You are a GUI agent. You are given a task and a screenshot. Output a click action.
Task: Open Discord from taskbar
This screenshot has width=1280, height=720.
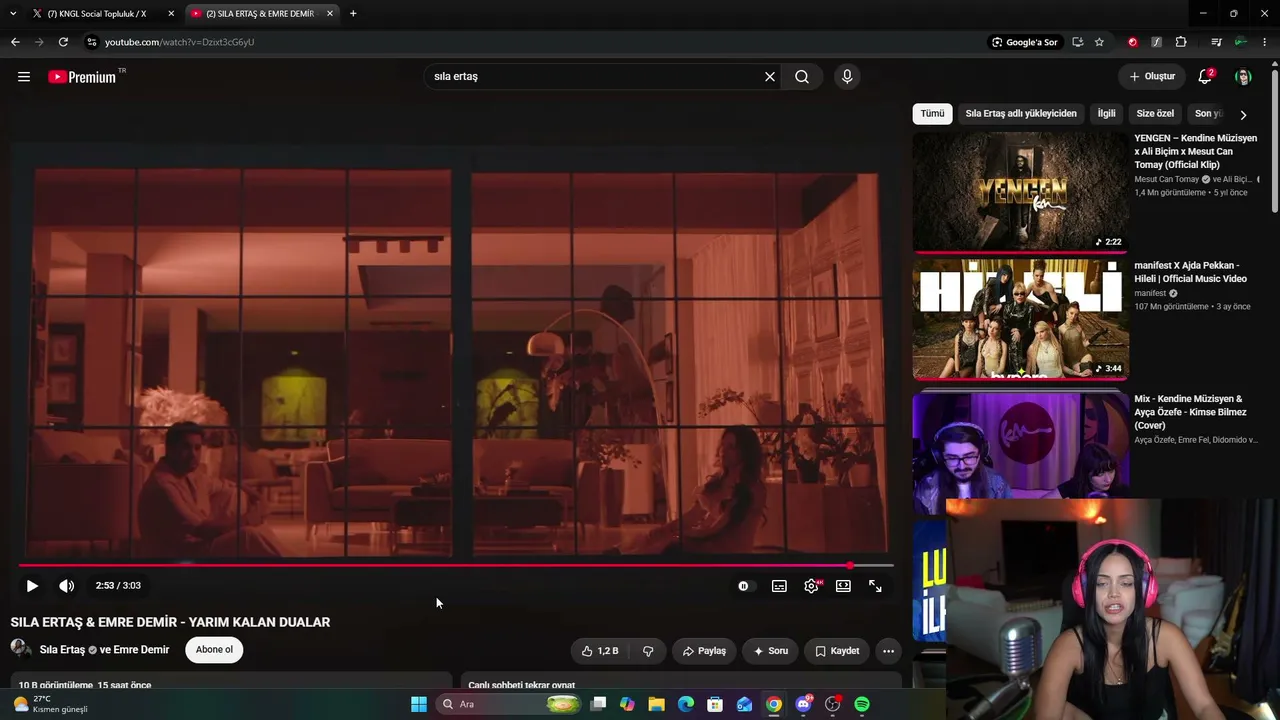(803, 704)
